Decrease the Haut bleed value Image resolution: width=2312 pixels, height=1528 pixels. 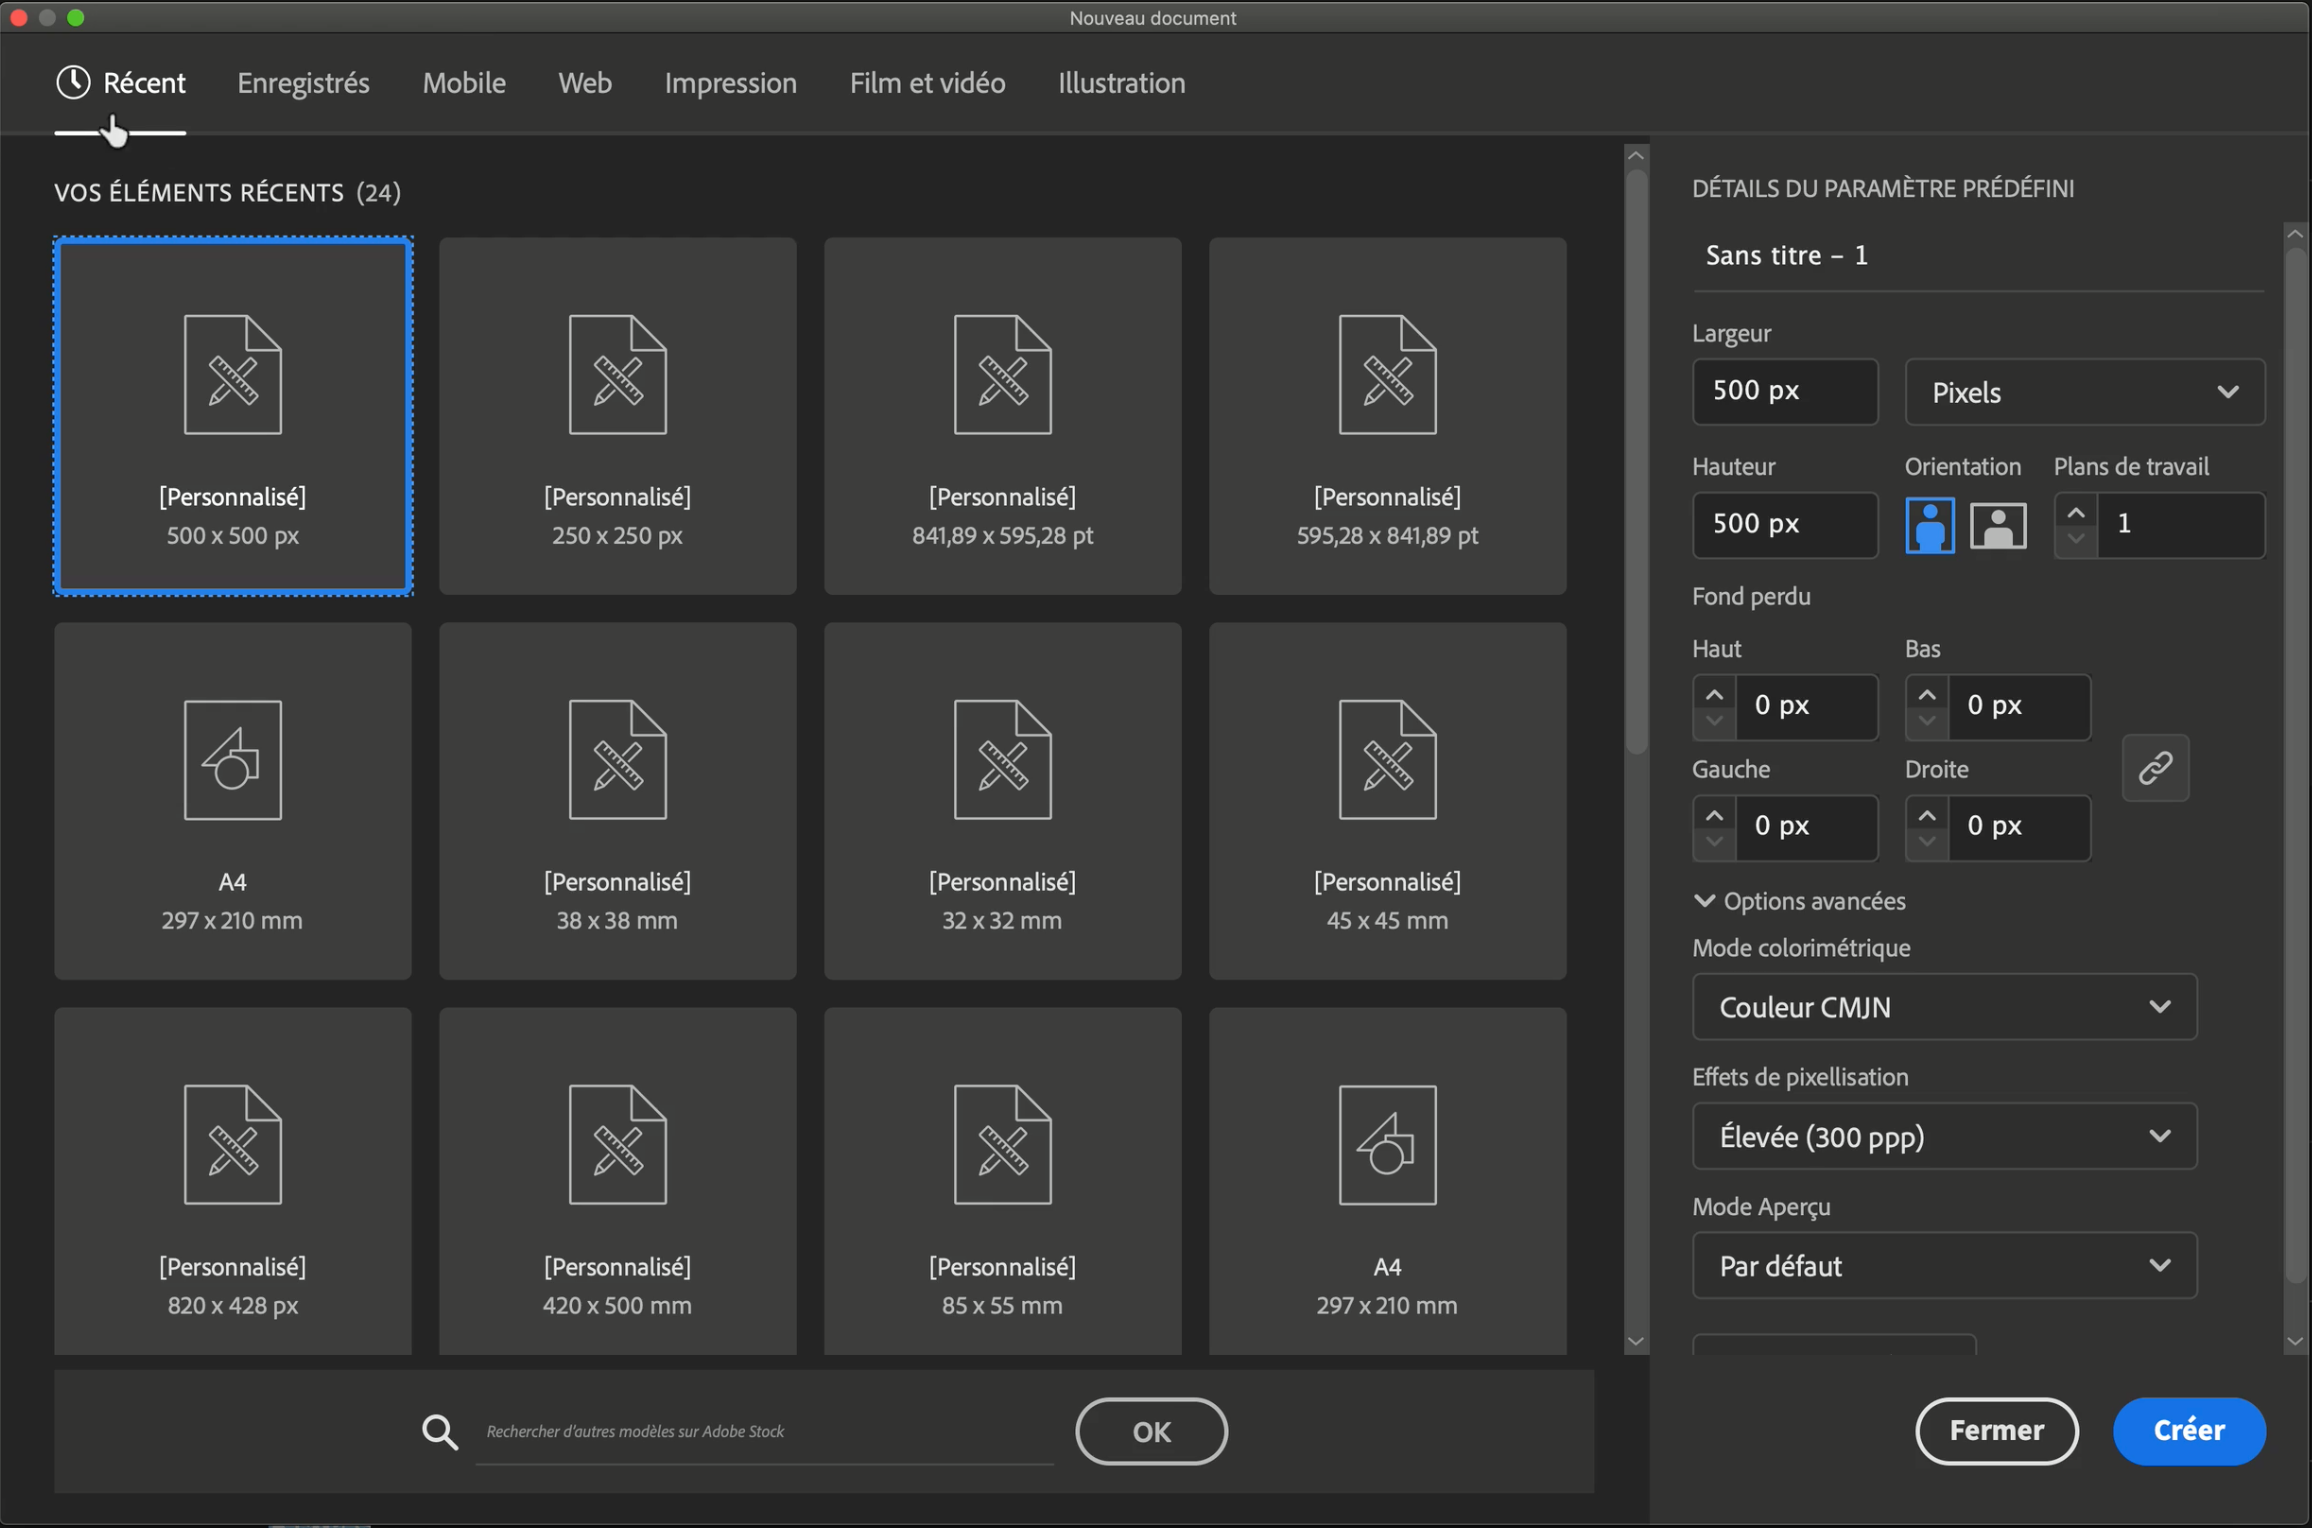tap(1714, 721)
